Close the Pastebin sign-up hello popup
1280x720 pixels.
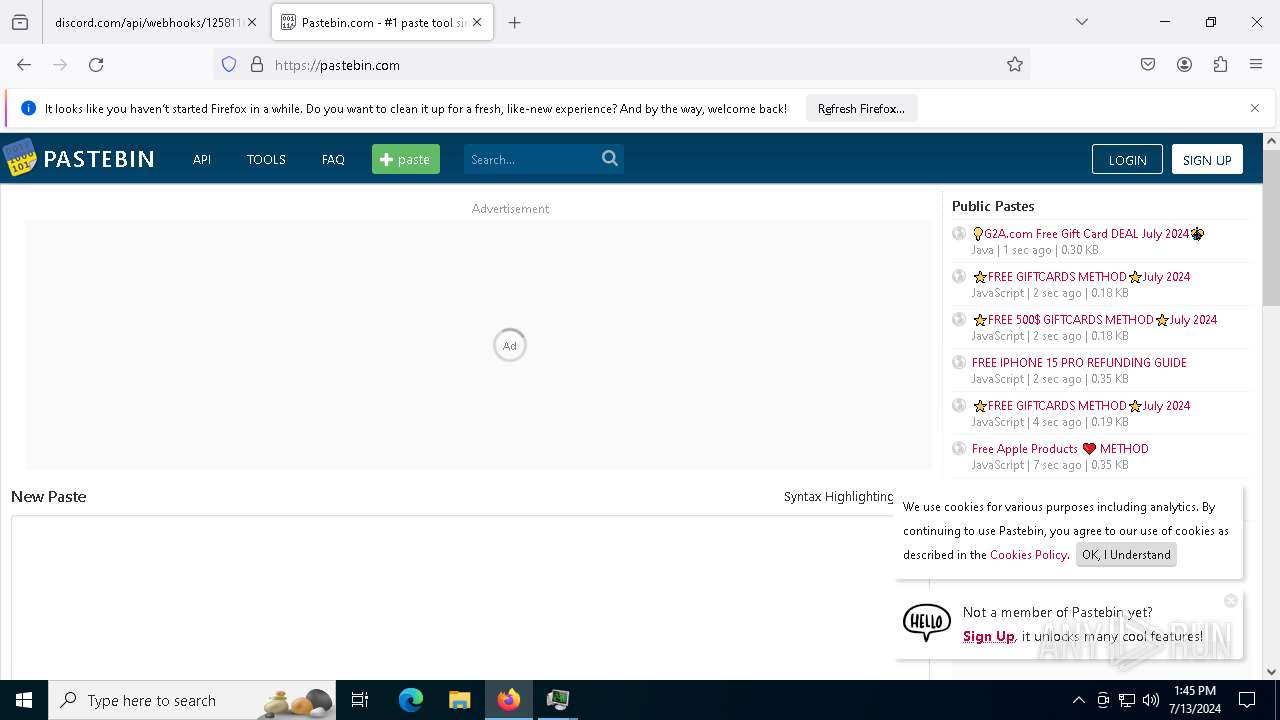coord(1231,601)
